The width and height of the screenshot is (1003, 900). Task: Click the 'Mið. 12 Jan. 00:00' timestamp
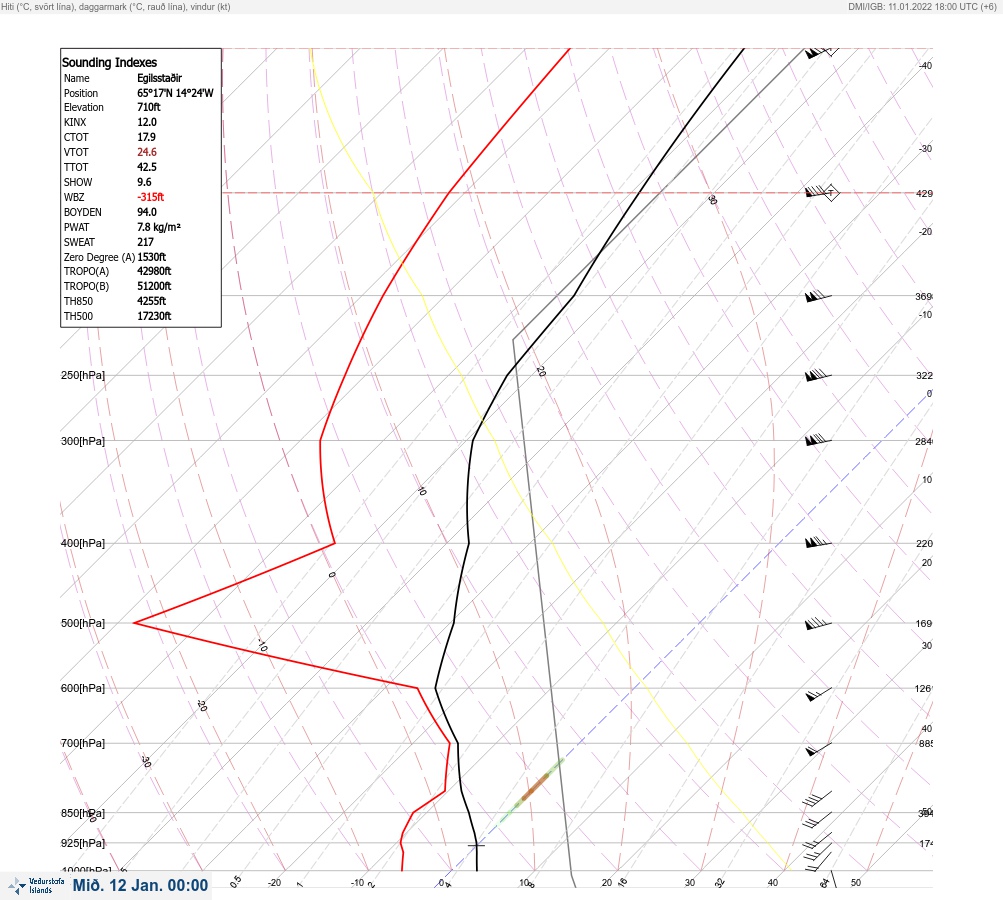(x=140, y=885)
